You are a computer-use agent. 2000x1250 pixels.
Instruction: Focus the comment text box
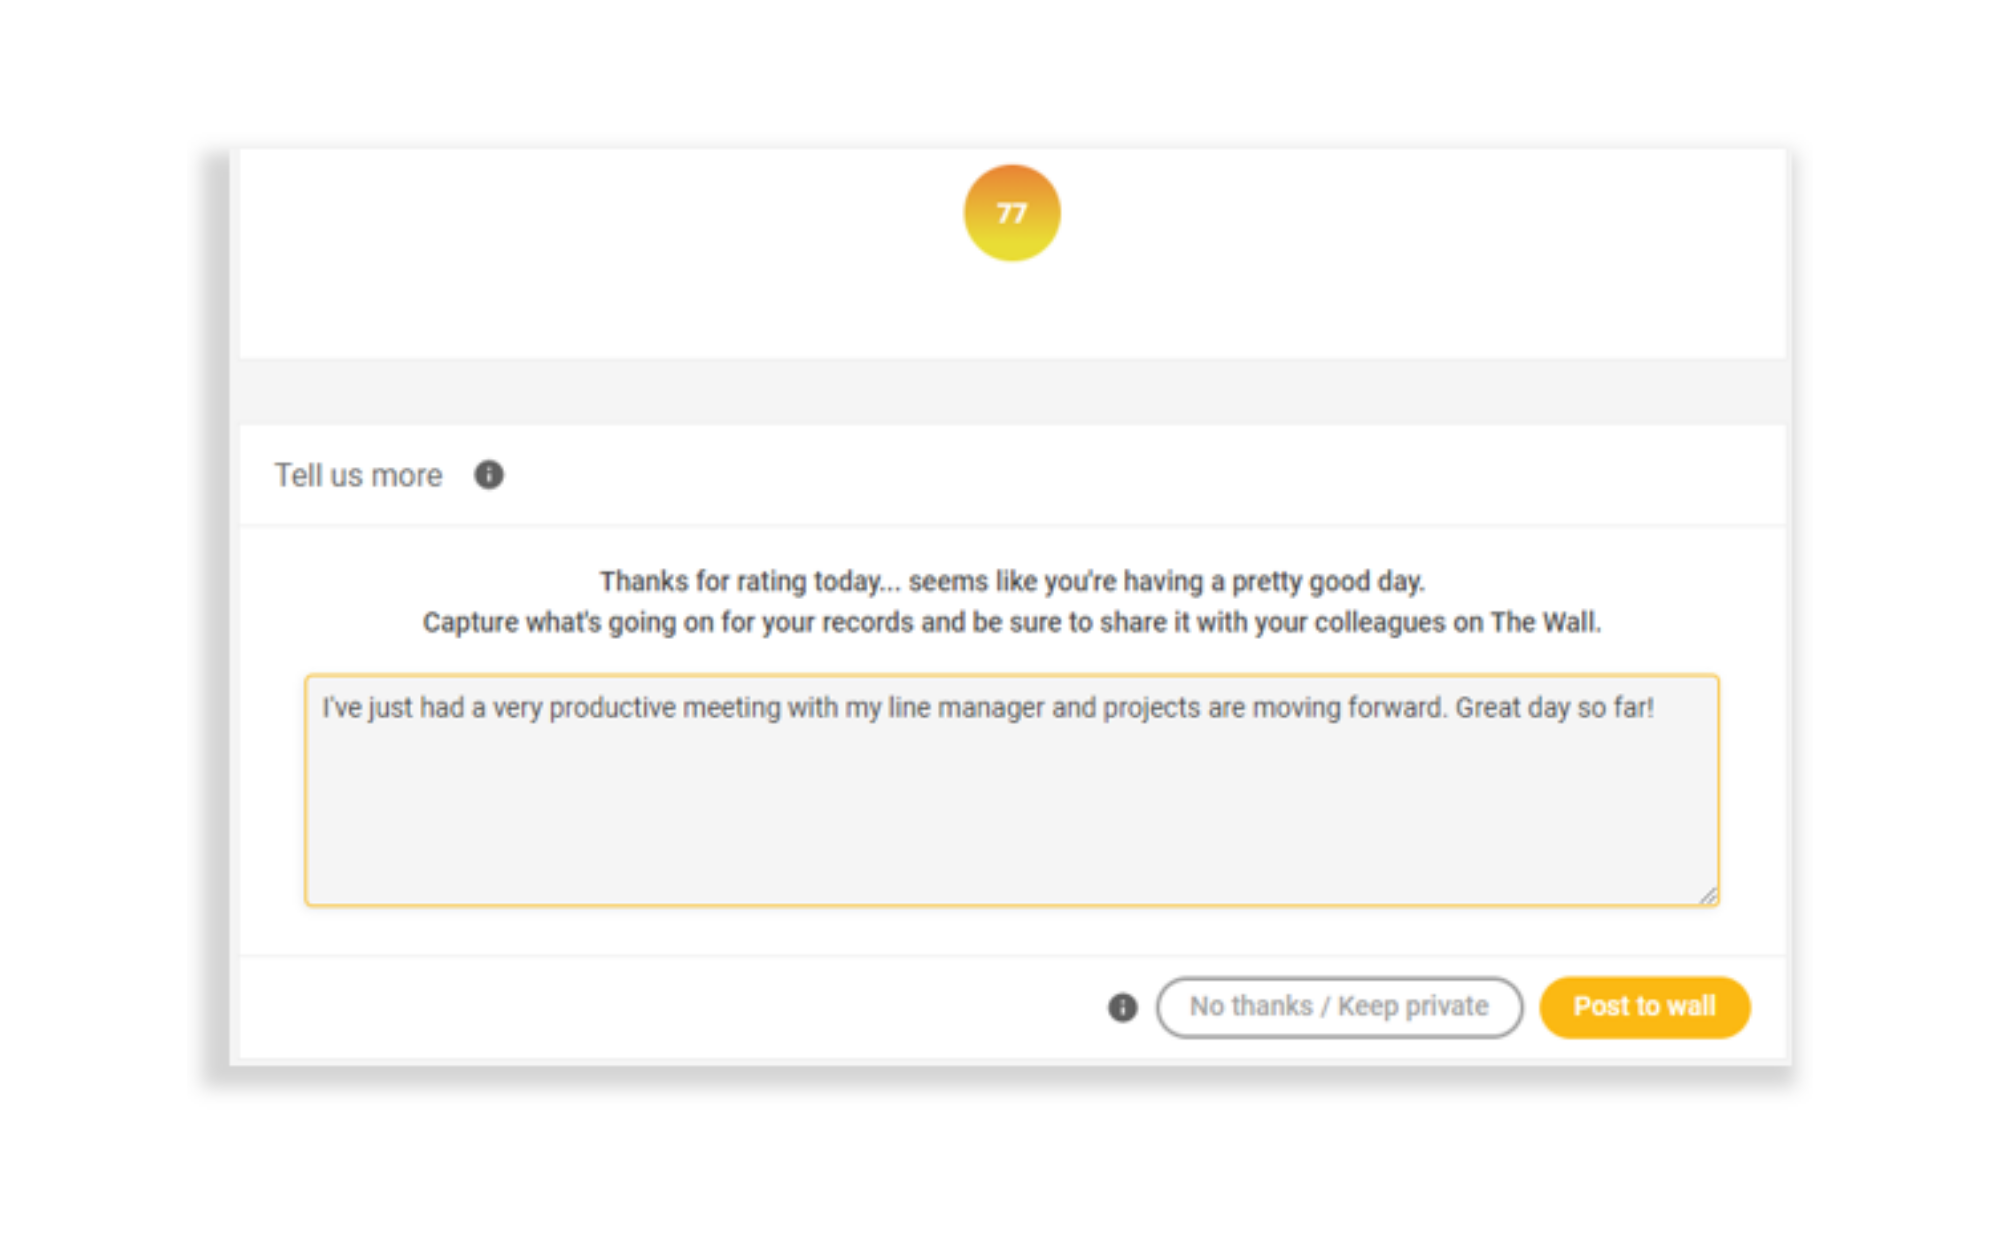[1011, 790]
